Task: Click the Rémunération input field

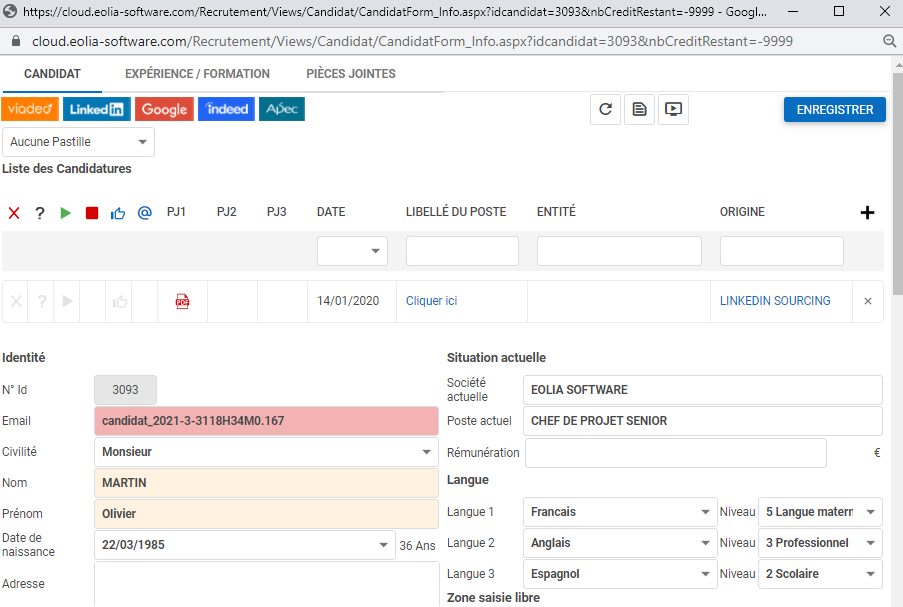Action: click(x=675, y=453)
